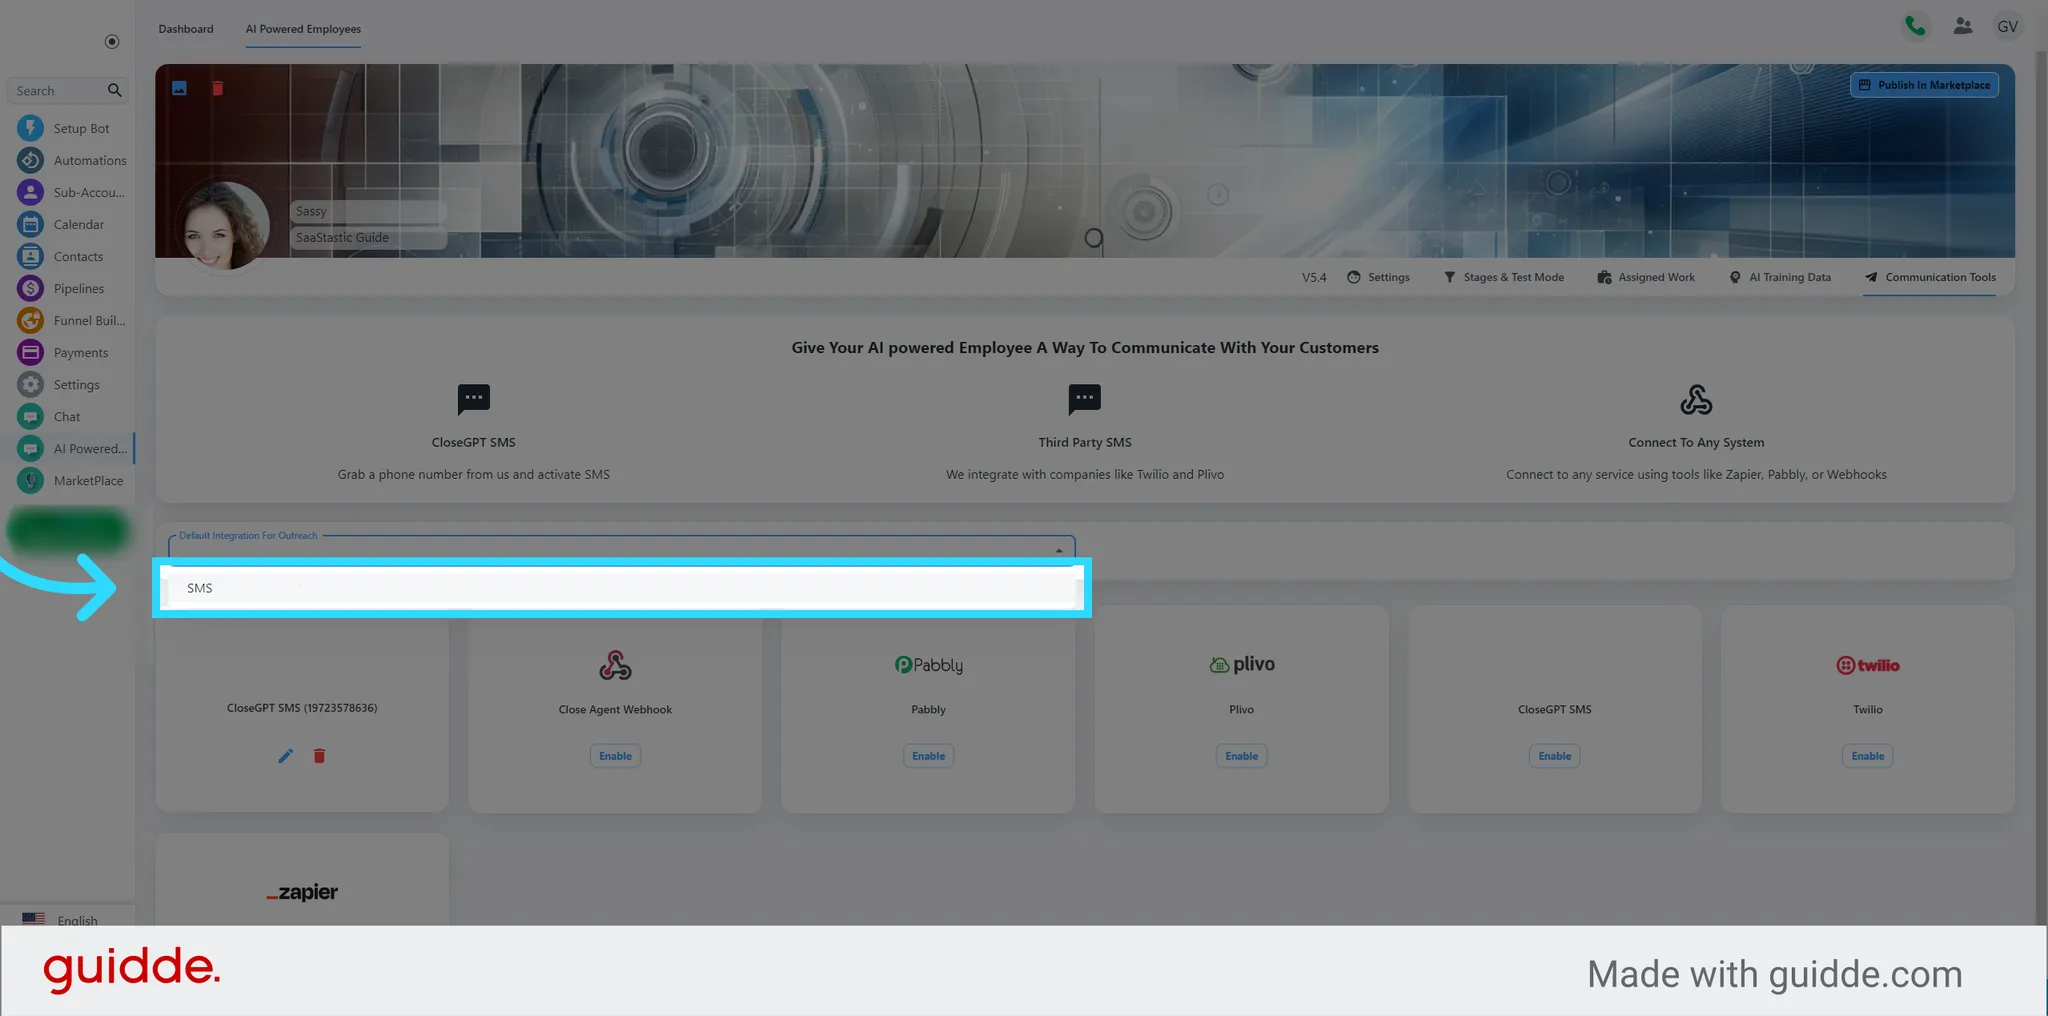The image size is (2048, 1016).
Task: Click Publish In Marketplace button
Action: [x=1924, y=85]
